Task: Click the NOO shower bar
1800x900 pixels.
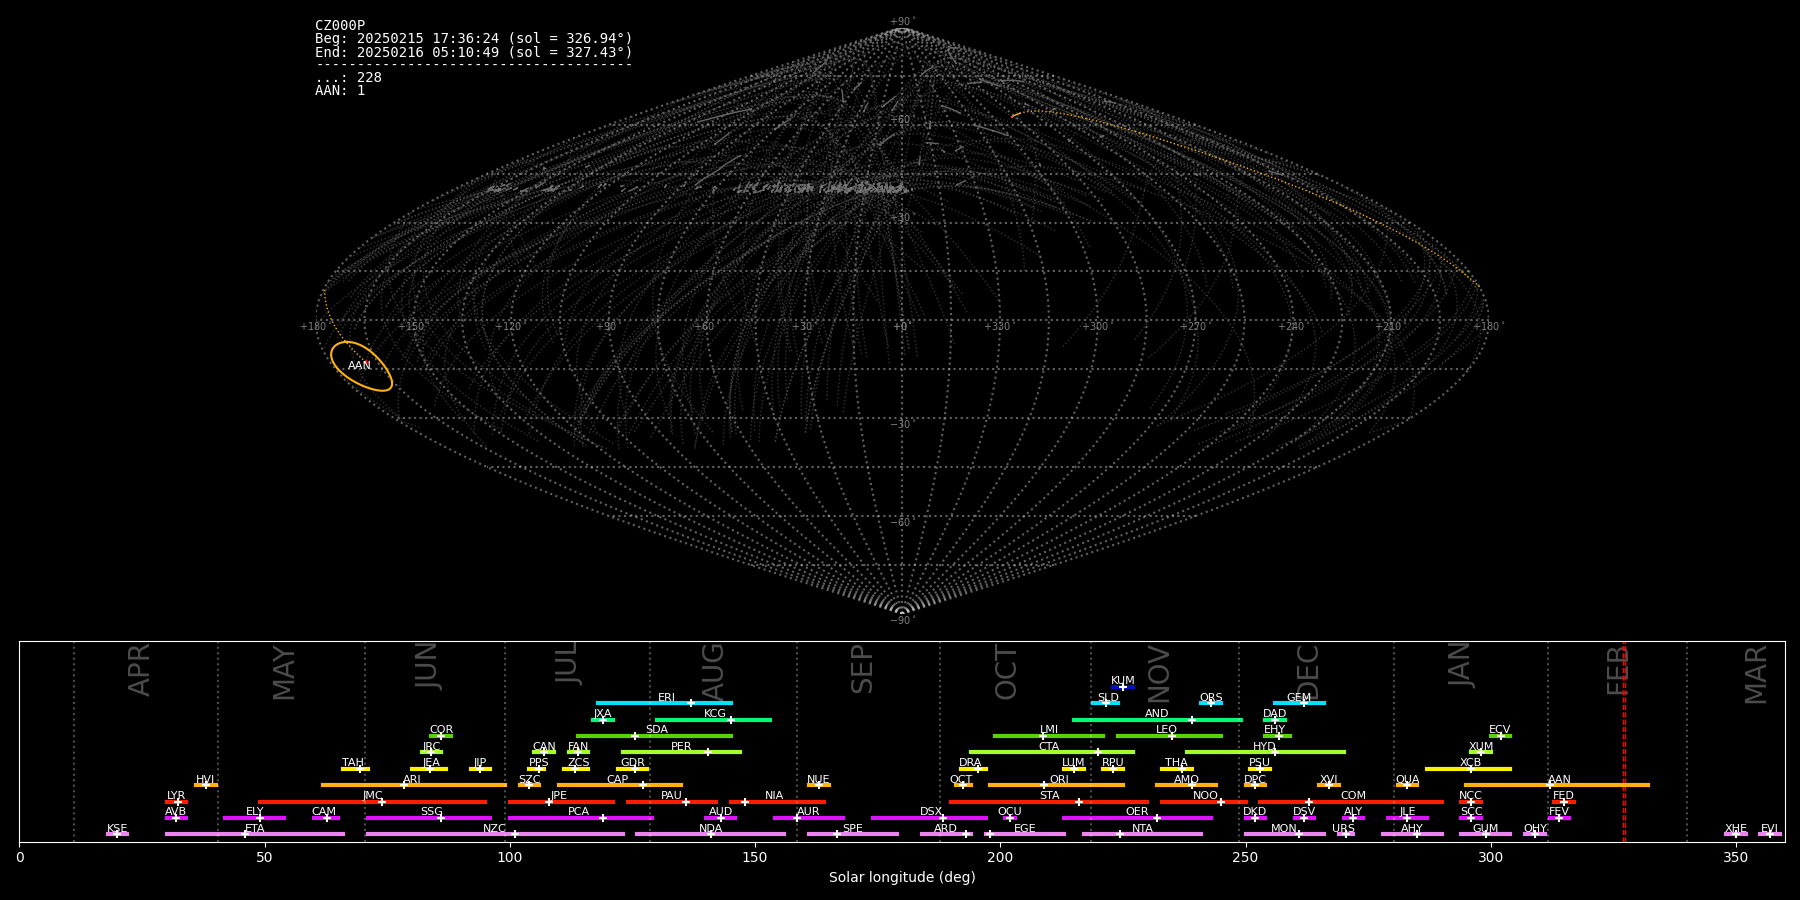Action: point(1204,802)
